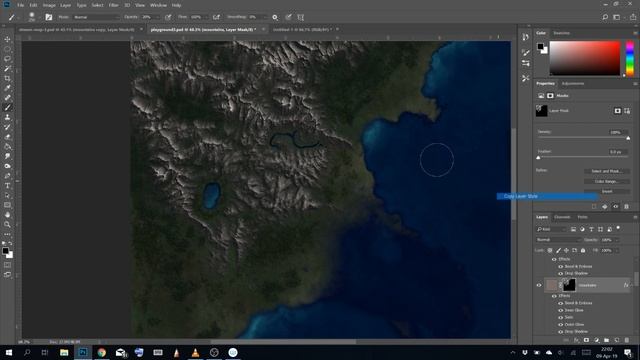Select the Pen tool
Image resolution: width=640 pixels, height=360 pixels.
point(7,176)
